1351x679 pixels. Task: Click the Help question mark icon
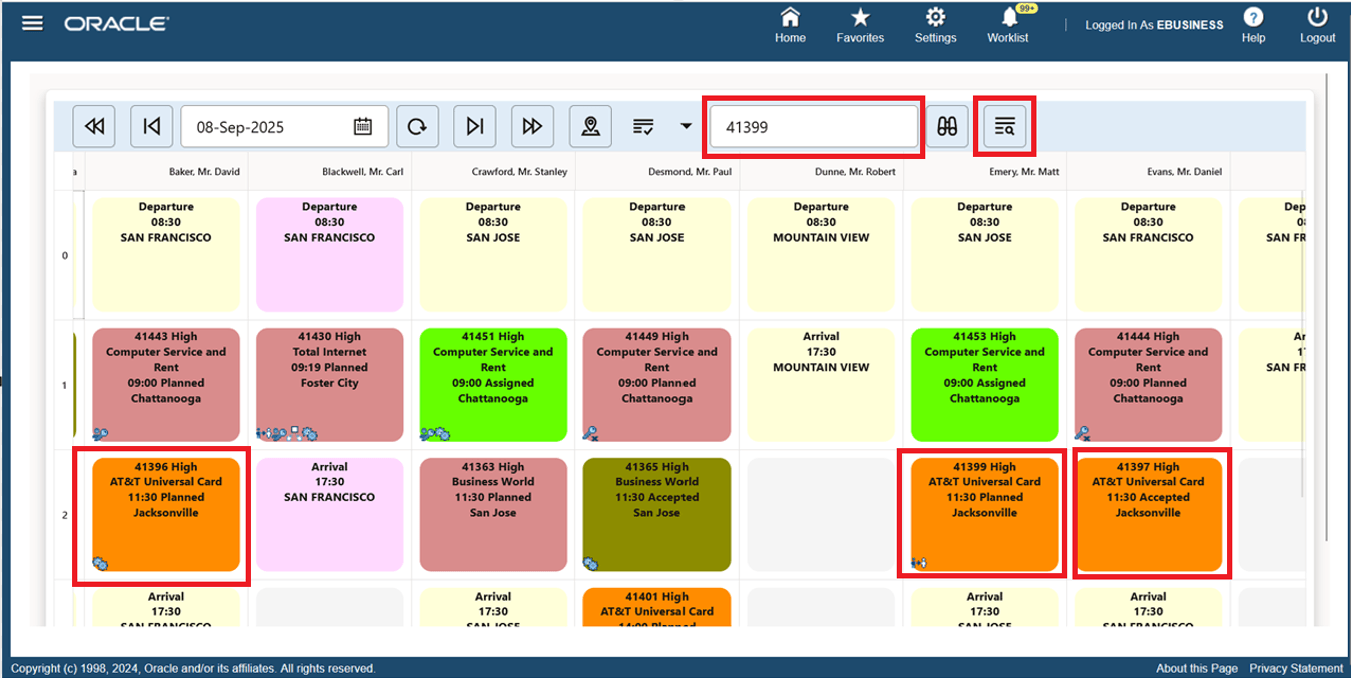click(x=1253, y=24)
